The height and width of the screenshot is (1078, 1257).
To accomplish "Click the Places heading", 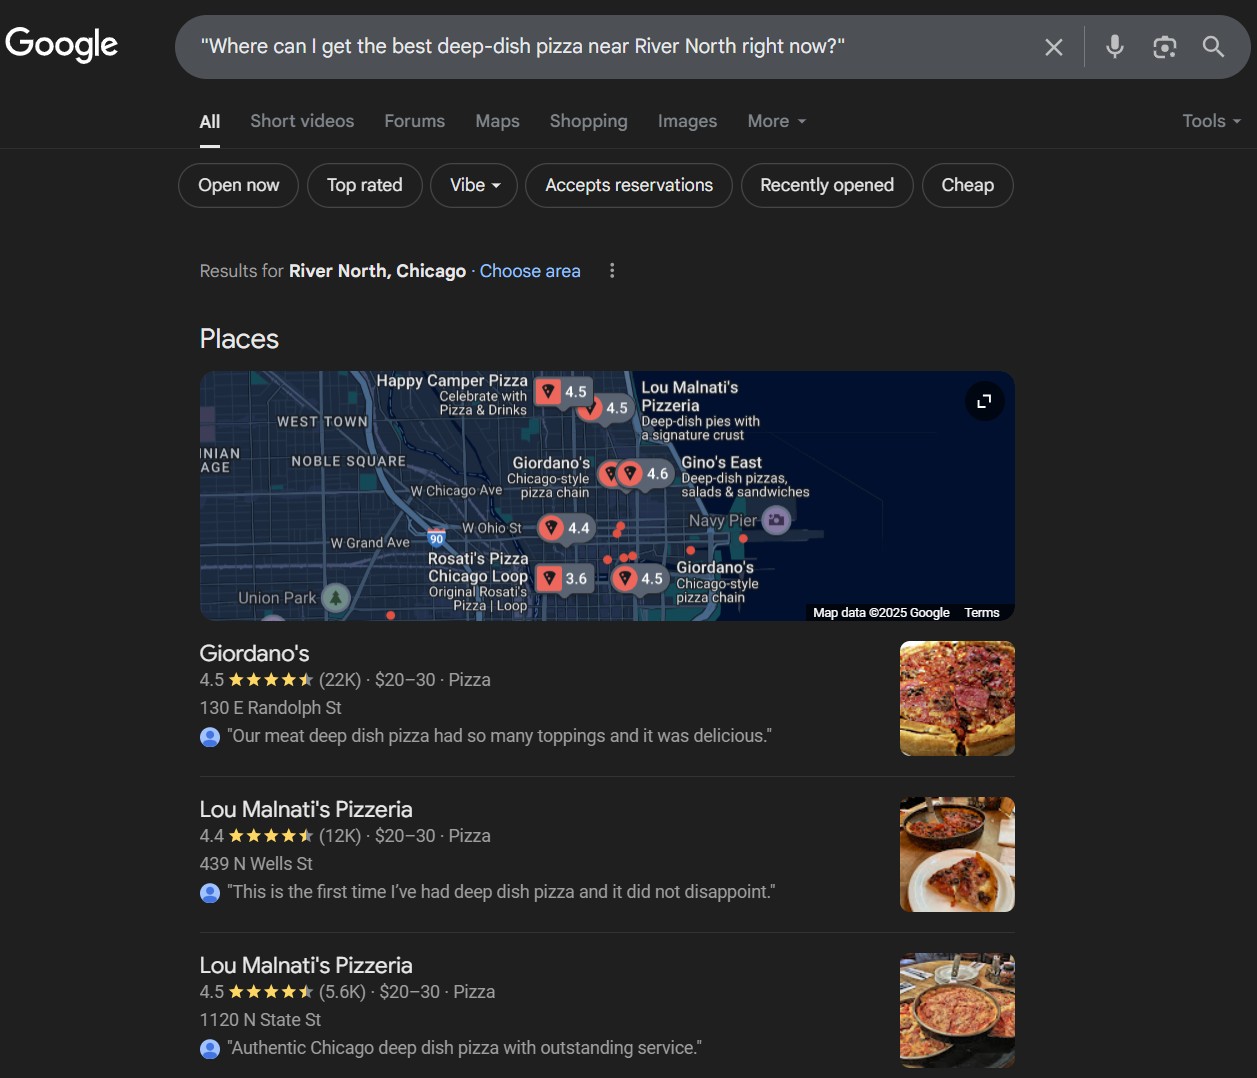I will pyautogui.click(x=239, y=339).
